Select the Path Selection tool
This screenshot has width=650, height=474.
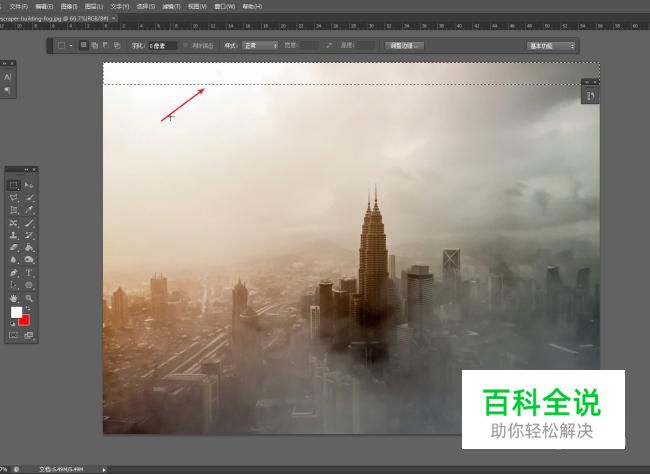[14, 285]
